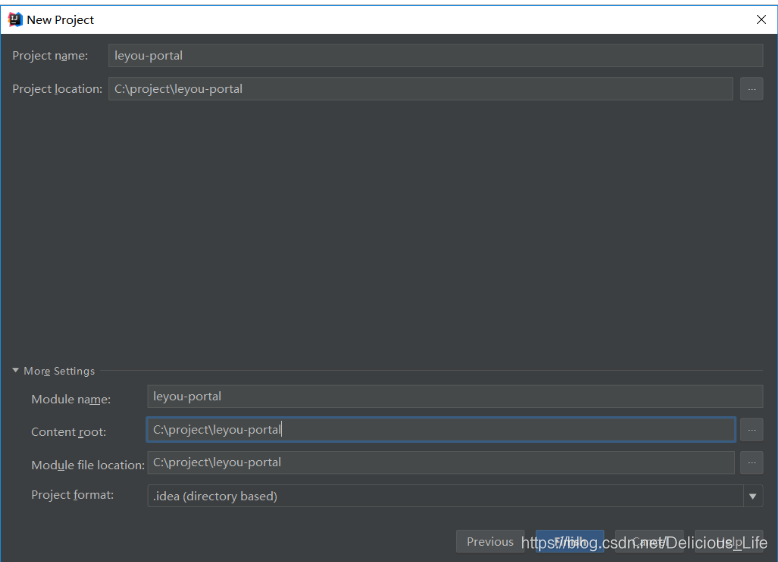778x562 pixels.
Task: Browse for Project location folder
Action: coord(751,89)
